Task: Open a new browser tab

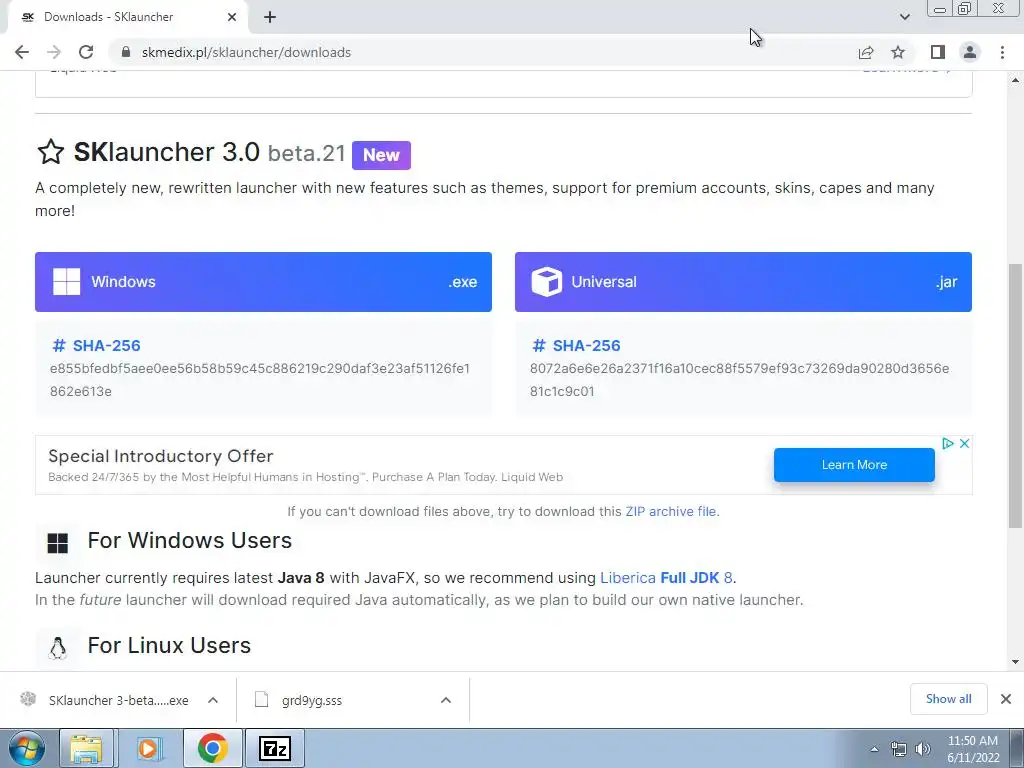Action: point(270,17)
